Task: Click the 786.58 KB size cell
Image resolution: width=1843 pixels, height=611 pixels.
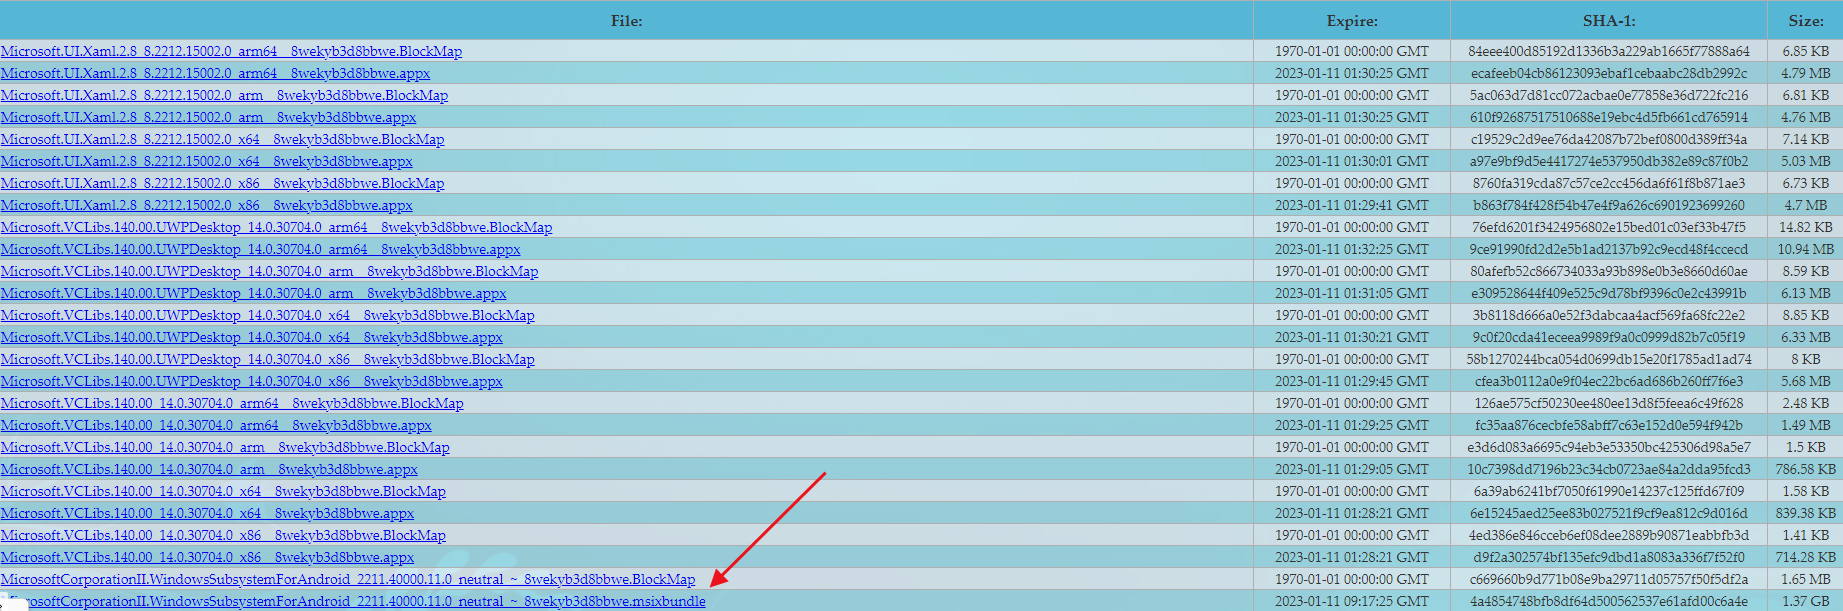Action: (1806, 469)
